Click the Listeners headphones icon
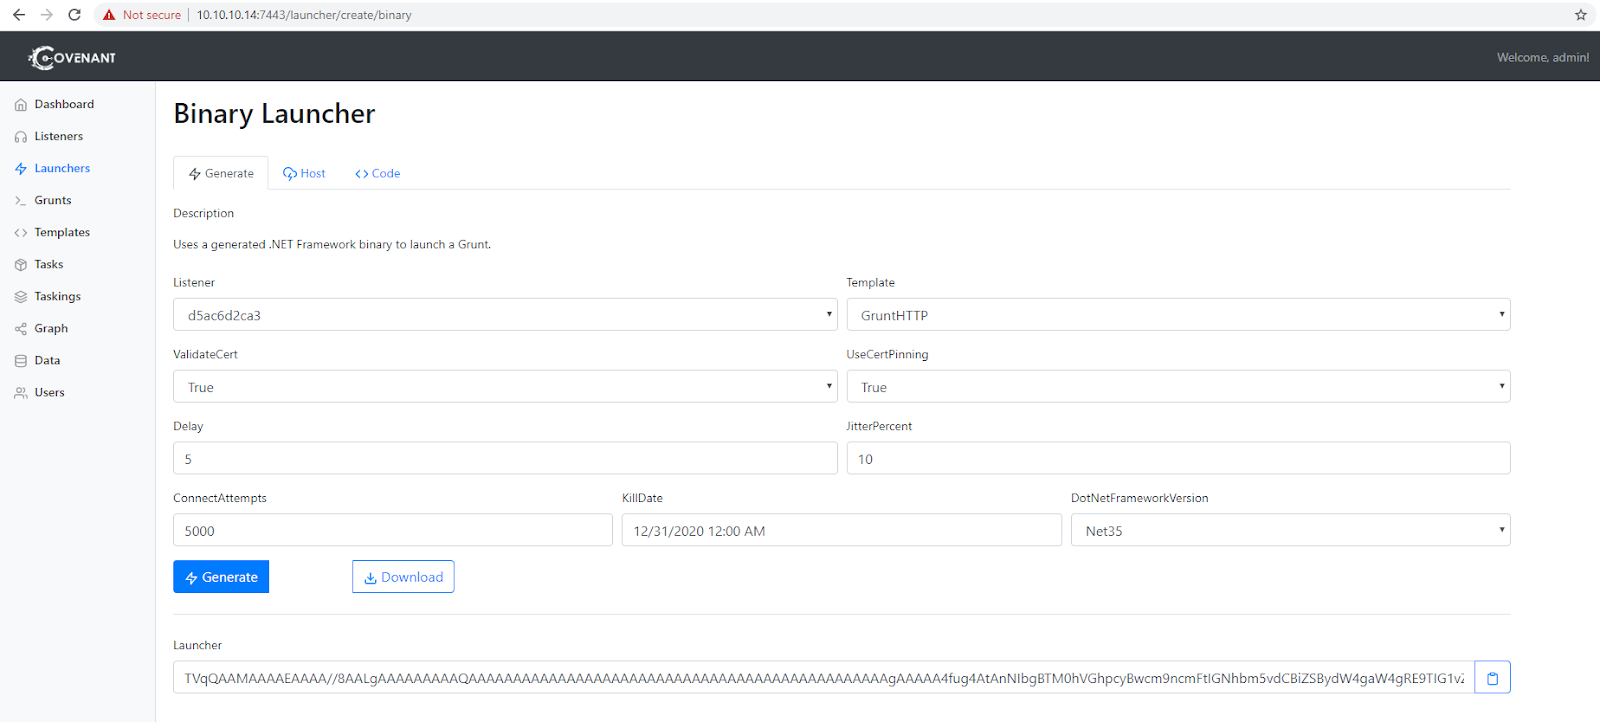Image resolution: width=1600 pixels, height=722 pixels. click(x=21, y=137)
